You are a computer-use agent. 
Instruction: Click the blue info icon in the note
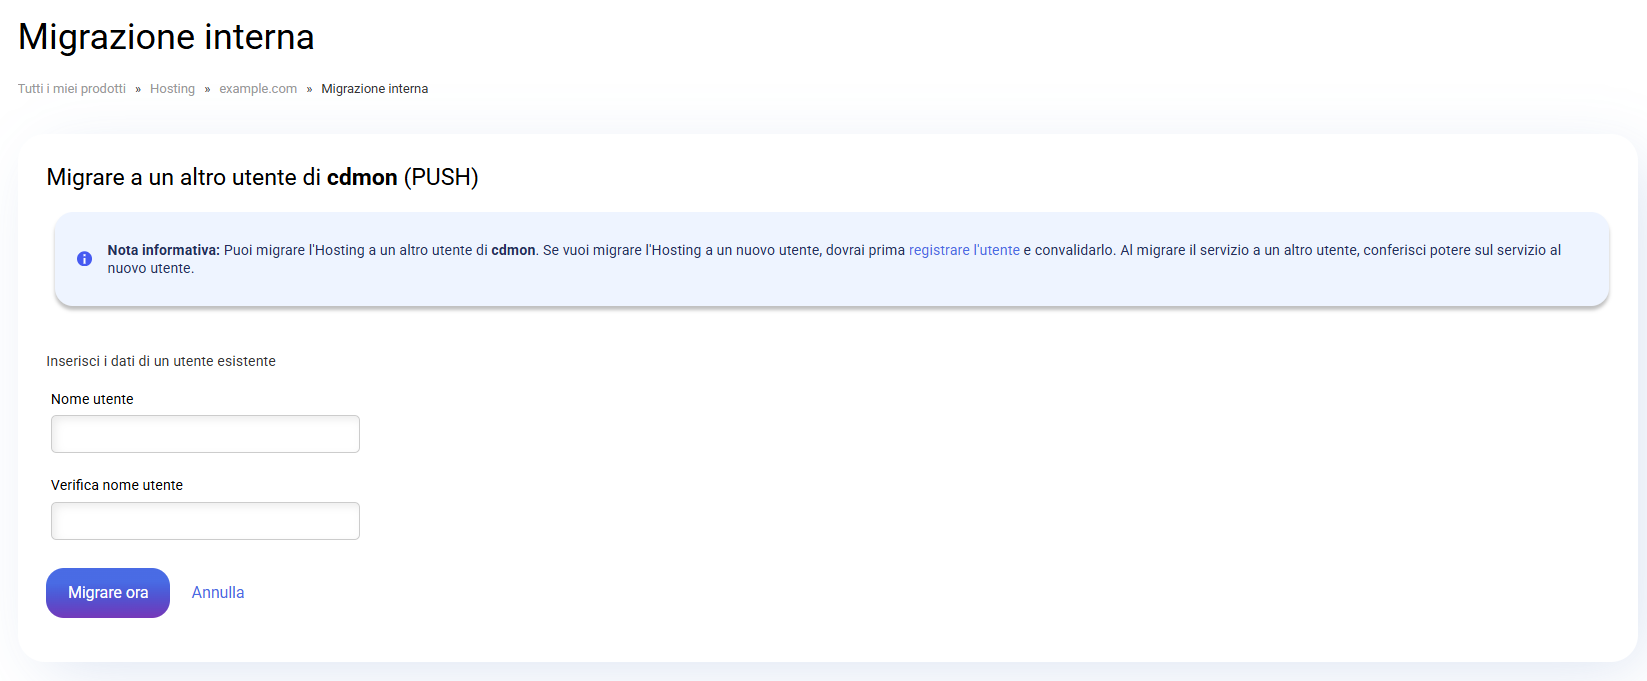click(x=85, y=259)
